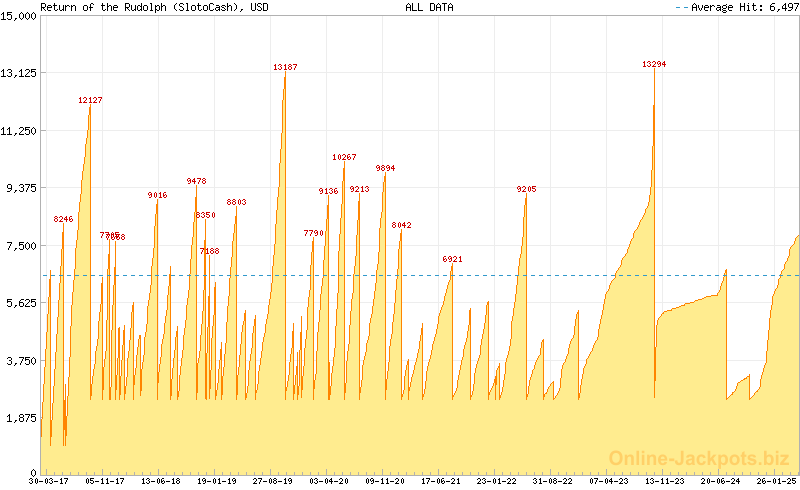Viewport: 800px width, 490px height.
Task: Click the 13294 peak value label
Action: [654, 64]
